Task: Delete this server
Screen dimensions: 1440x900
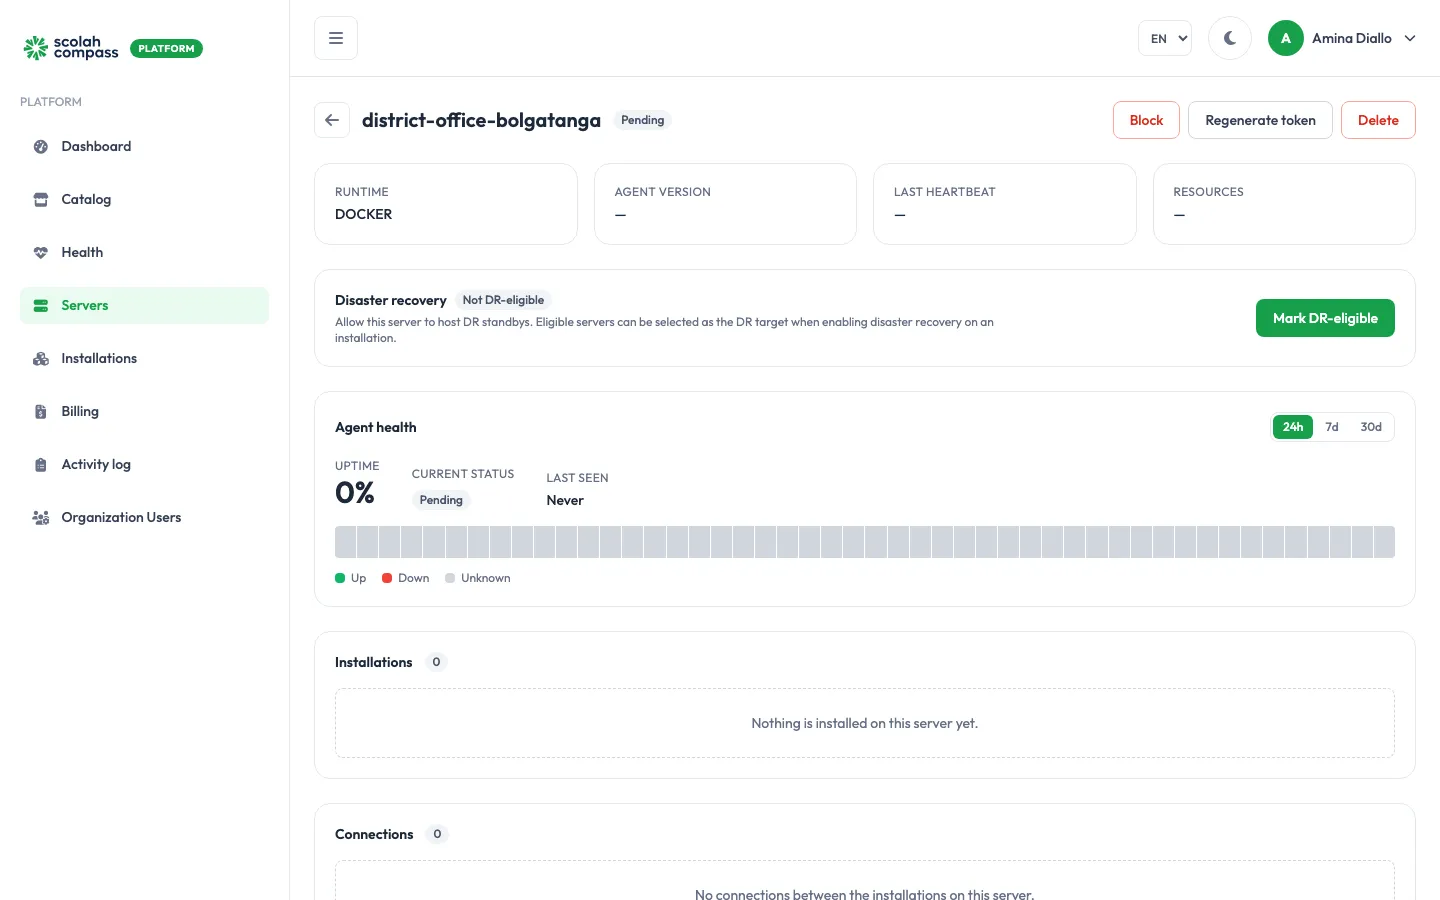Action: [1378, 120]
